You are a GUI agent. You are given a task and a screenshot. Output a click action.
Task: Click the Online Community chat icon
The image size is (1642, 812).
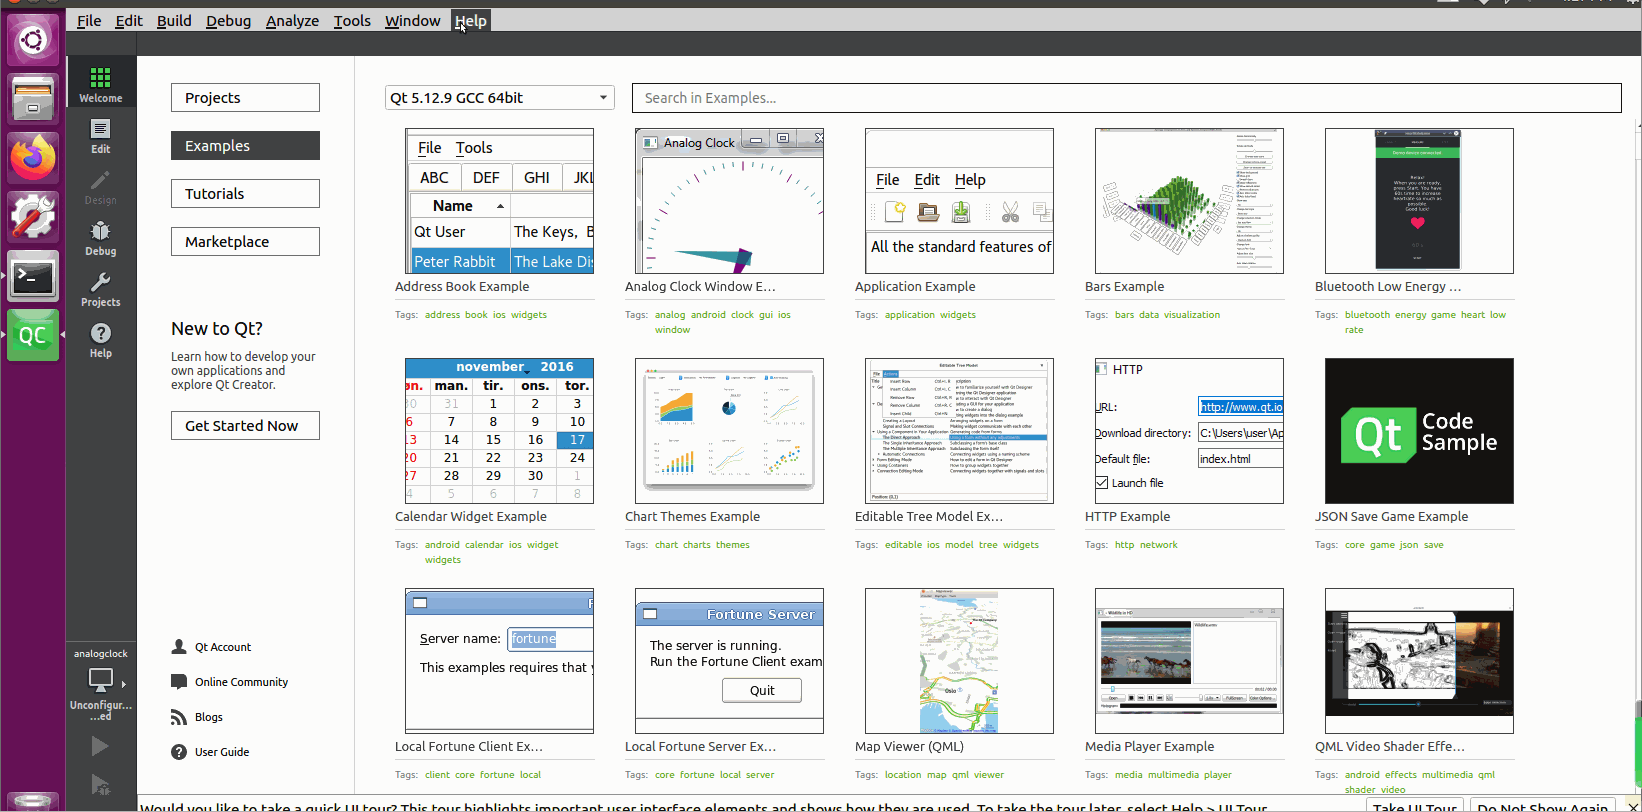point(179,682)
